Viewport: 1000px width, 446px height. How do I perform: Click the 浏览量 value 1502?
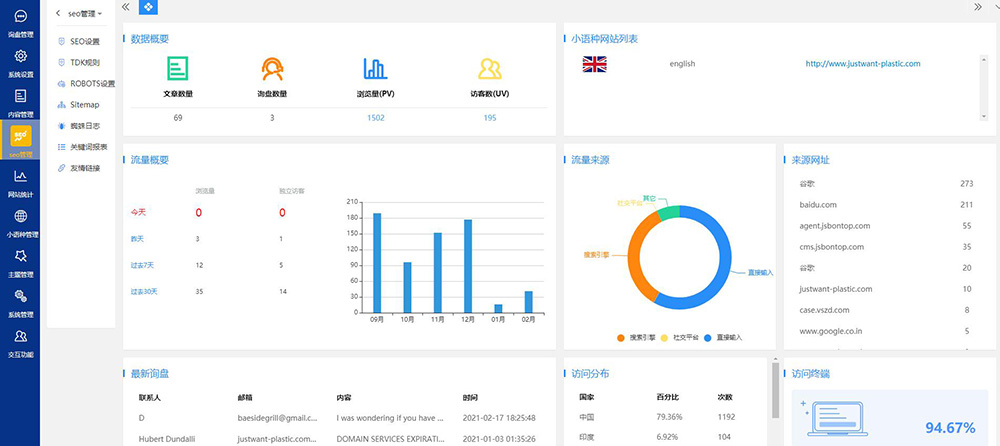375,118
